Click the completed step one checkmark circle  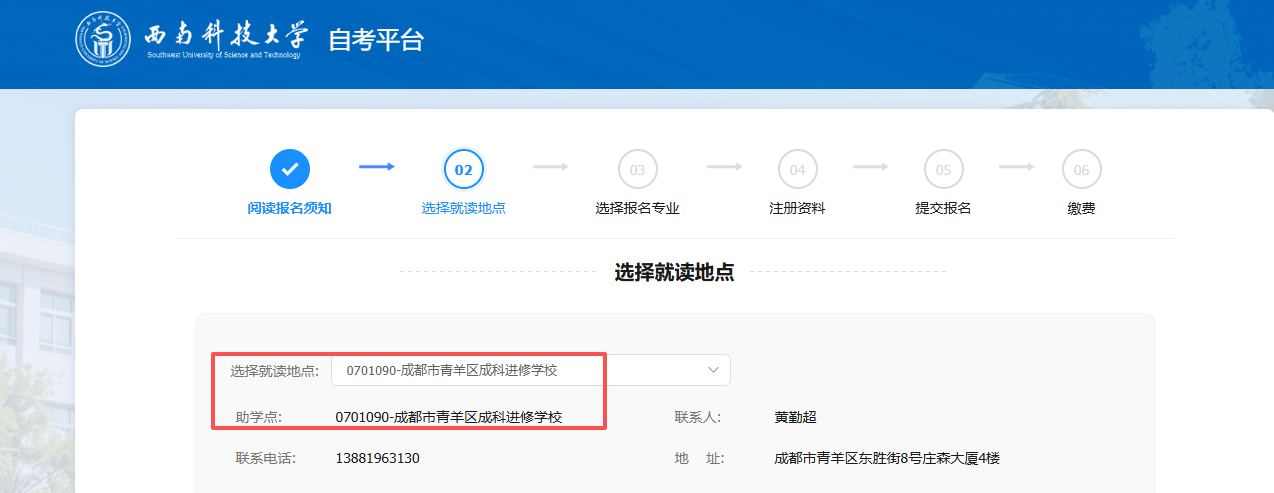click(290, 169)
